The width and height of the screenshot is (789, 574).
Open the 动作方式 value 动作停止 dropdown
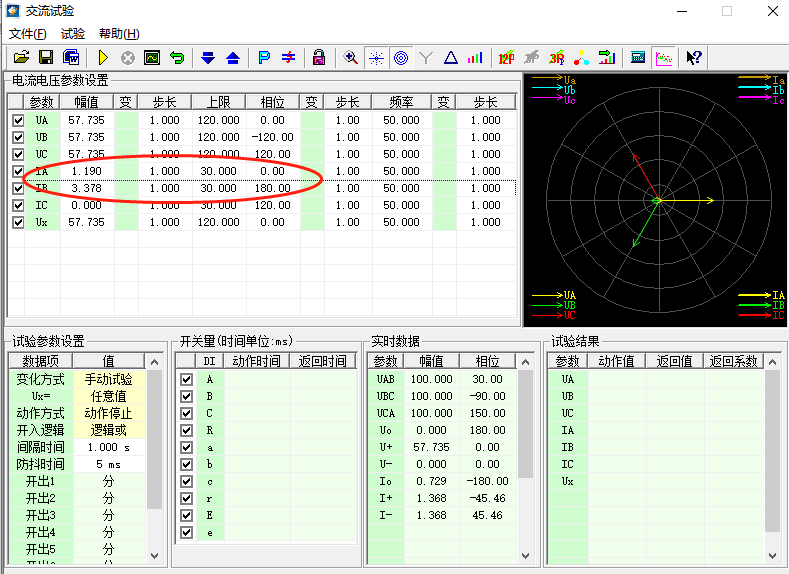tap(109, 413)
